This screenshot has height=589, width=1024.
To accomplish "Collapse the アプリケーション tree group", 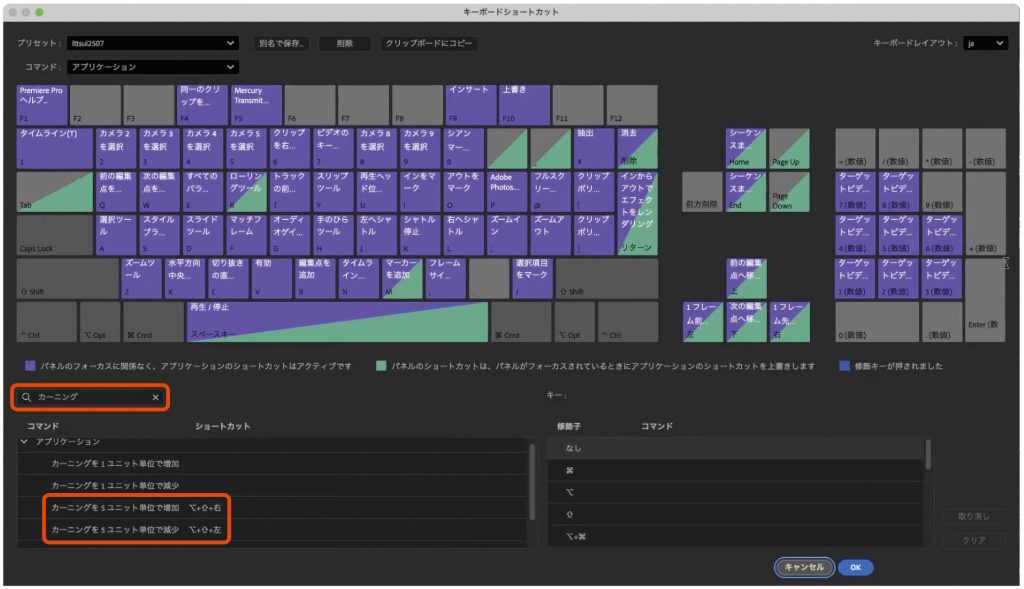I will point(24,441).
